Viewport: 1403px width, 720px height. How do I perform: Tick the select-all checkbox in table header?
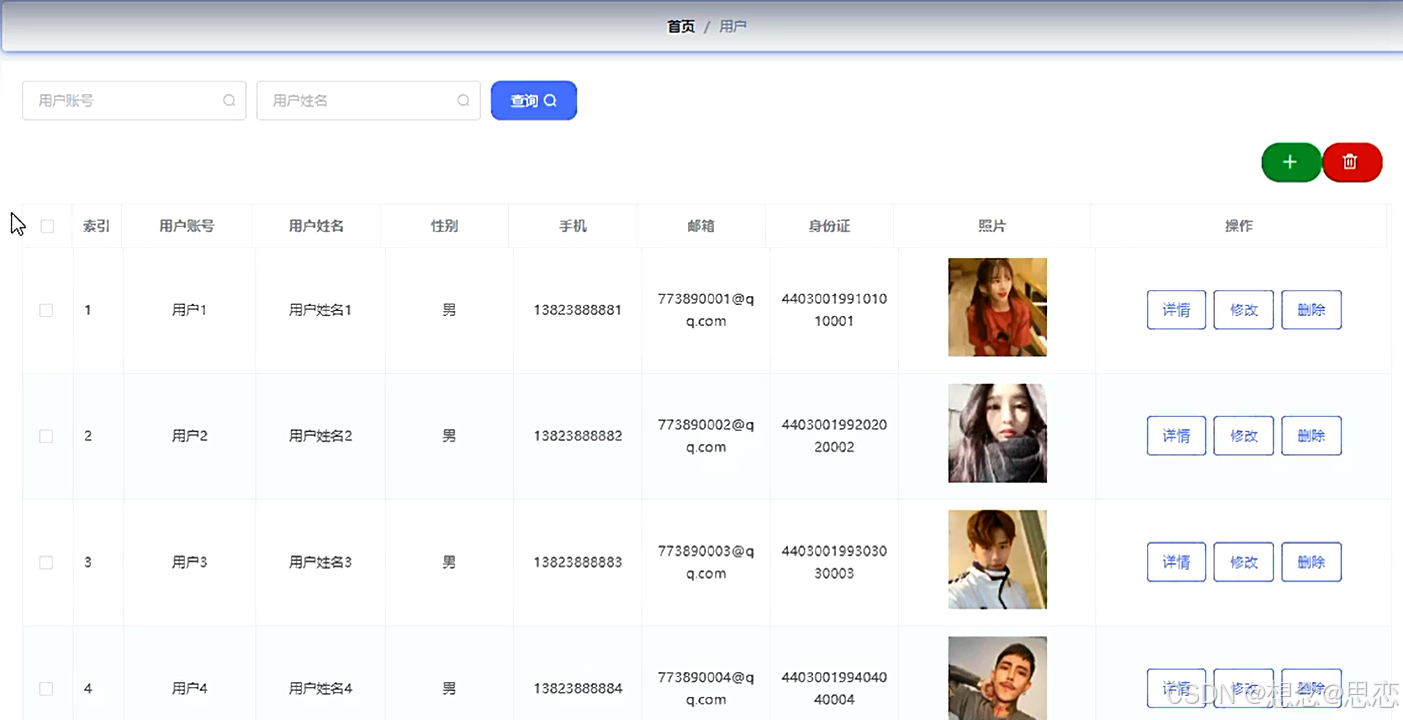[x=47, y=226]
